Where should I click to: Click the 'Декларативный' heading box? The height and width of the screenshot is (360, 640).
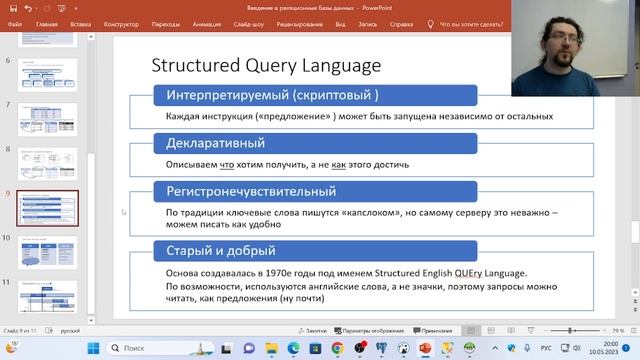(315, 143)
